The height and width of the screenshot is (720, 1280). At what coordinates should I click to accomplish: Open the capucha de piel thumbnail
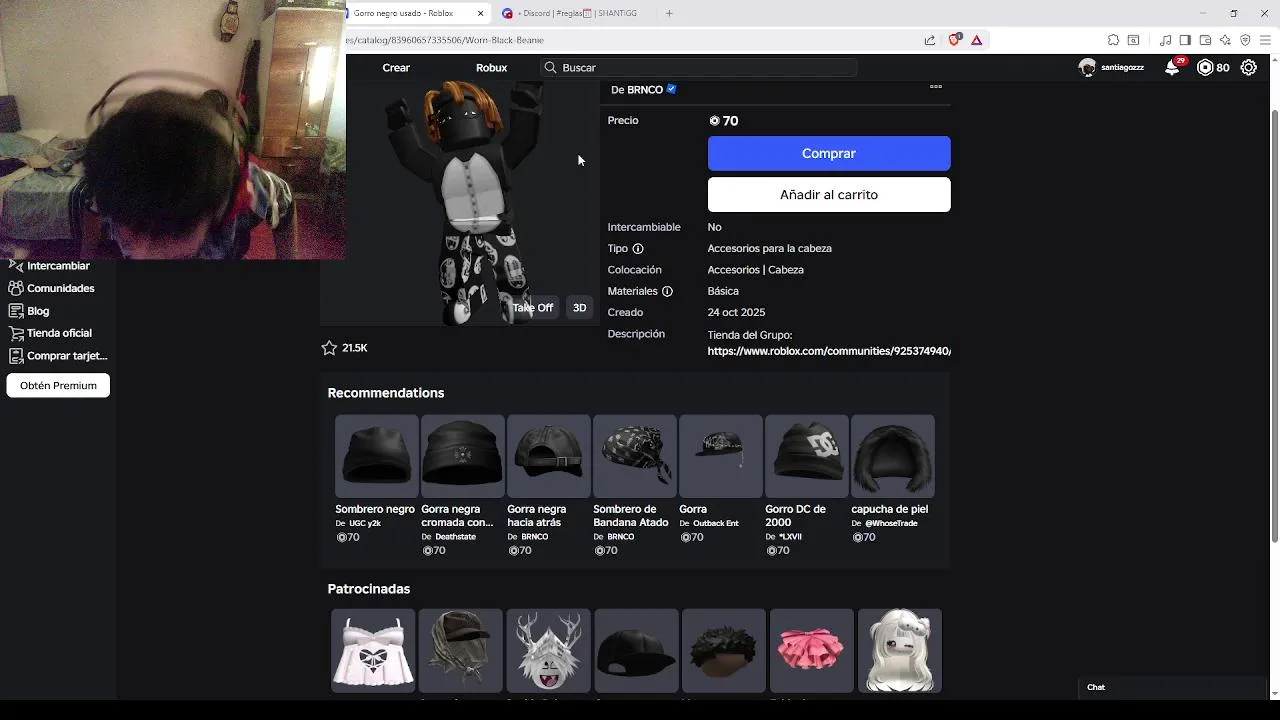(x=892, y=456)
